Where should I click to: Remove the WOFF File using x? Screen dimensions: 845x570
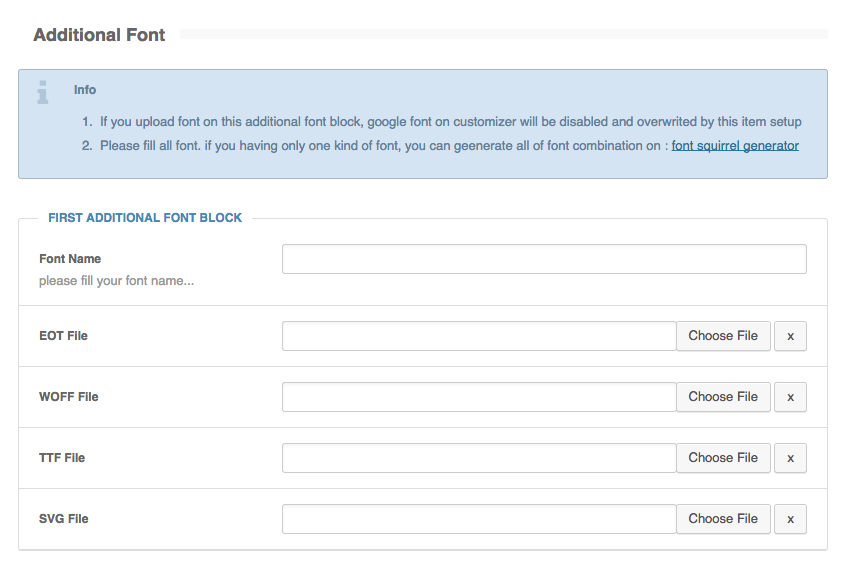pyautogui.click(x=790, y=397)
